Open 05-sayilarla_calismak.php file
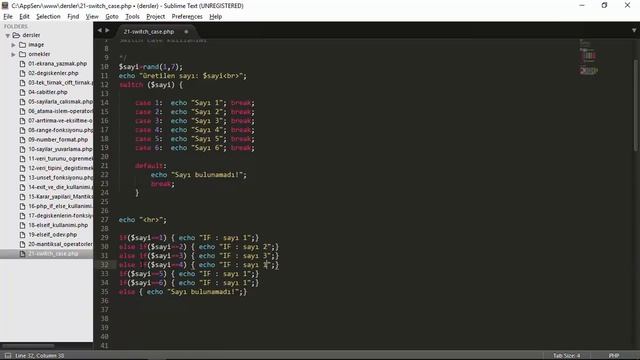The width and height of the screenshot is (640, 360). (60, 102)
